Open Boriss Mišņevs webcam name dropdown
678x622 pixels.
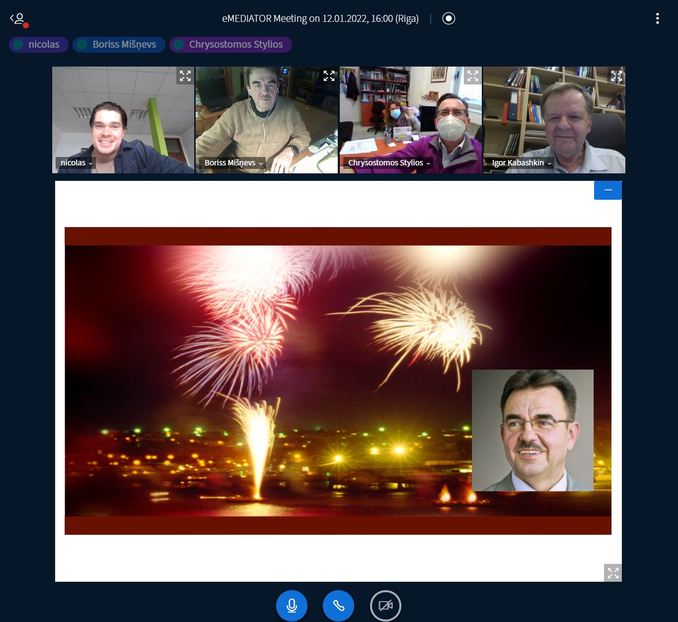[233, 163]
